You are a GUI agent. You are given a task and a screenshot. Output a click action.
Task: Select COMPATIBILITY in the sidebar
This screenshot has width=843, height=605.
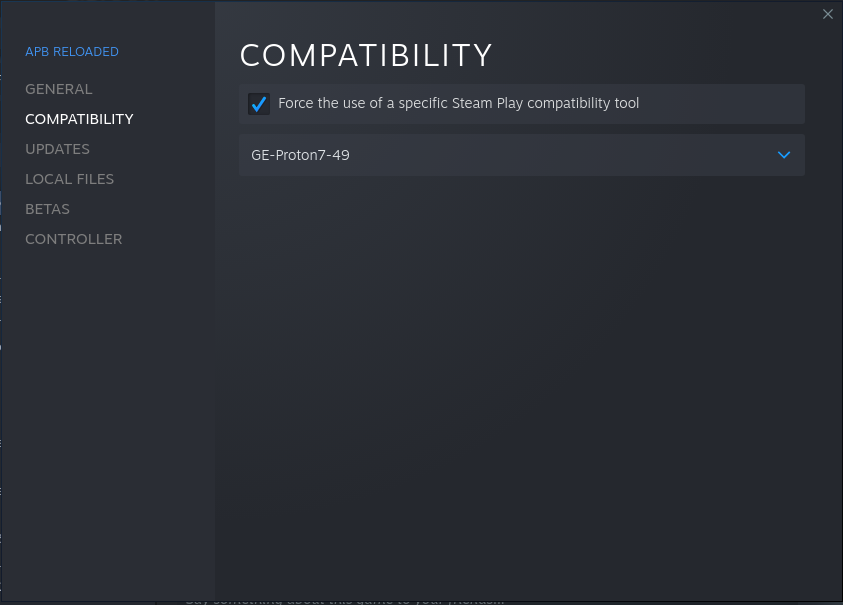coord(79,119)
